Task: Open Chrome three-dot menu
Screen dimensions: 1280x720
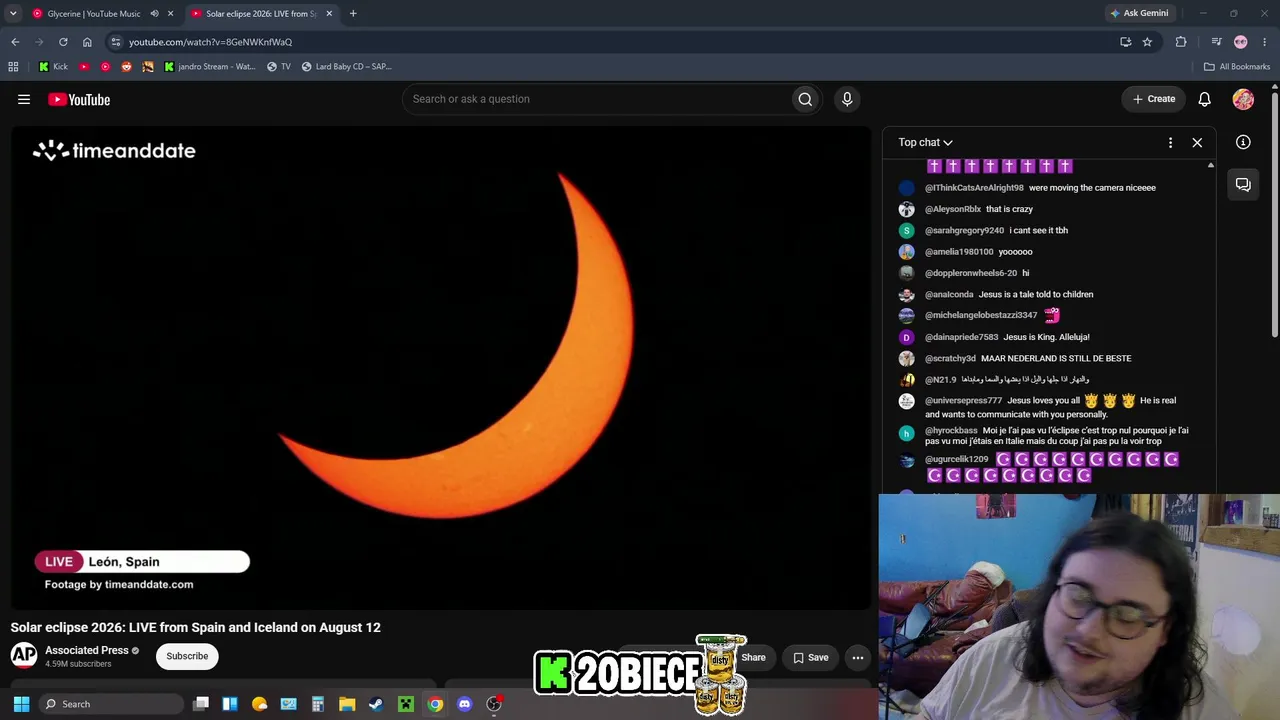Action: tap(1264, 42)
